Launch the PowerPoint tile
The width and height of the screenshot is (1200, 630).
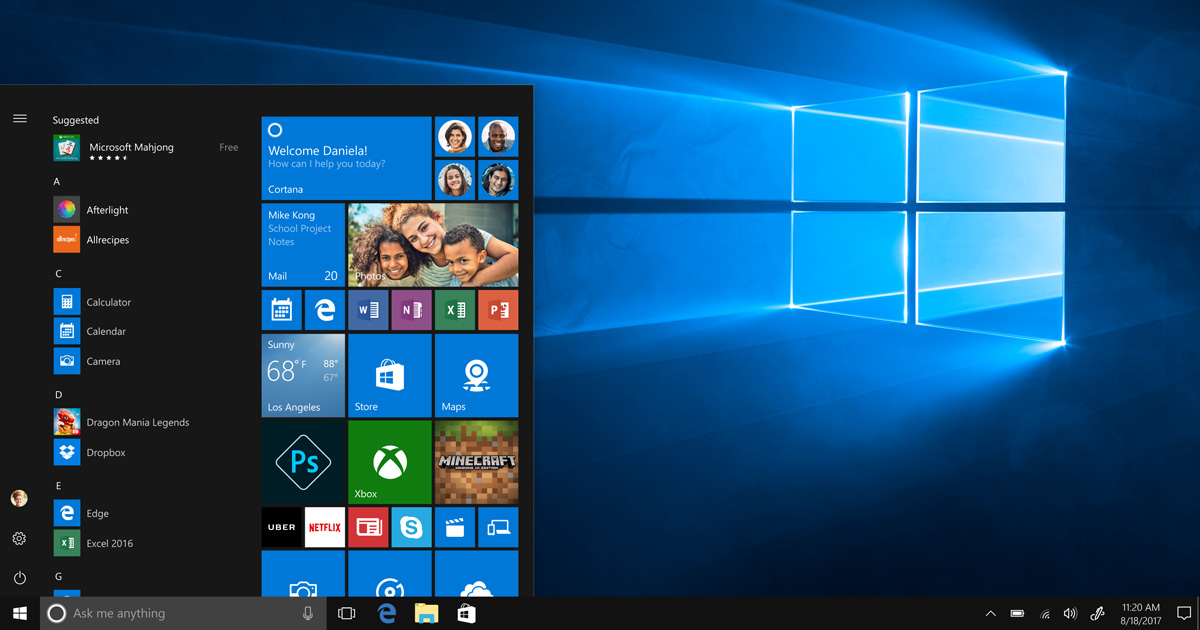[x=498, y=310]
